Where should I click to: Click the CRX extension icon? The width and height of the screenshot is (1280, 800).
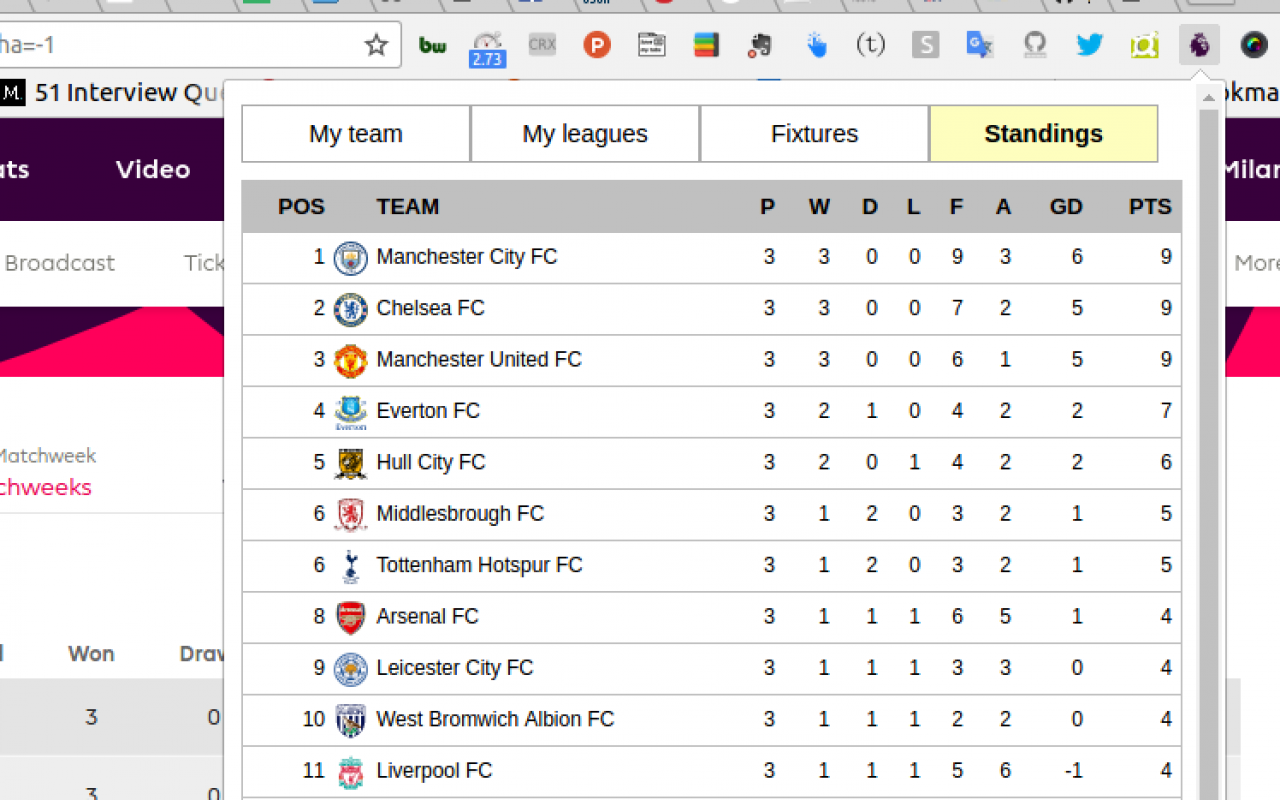tap(542, 44)
